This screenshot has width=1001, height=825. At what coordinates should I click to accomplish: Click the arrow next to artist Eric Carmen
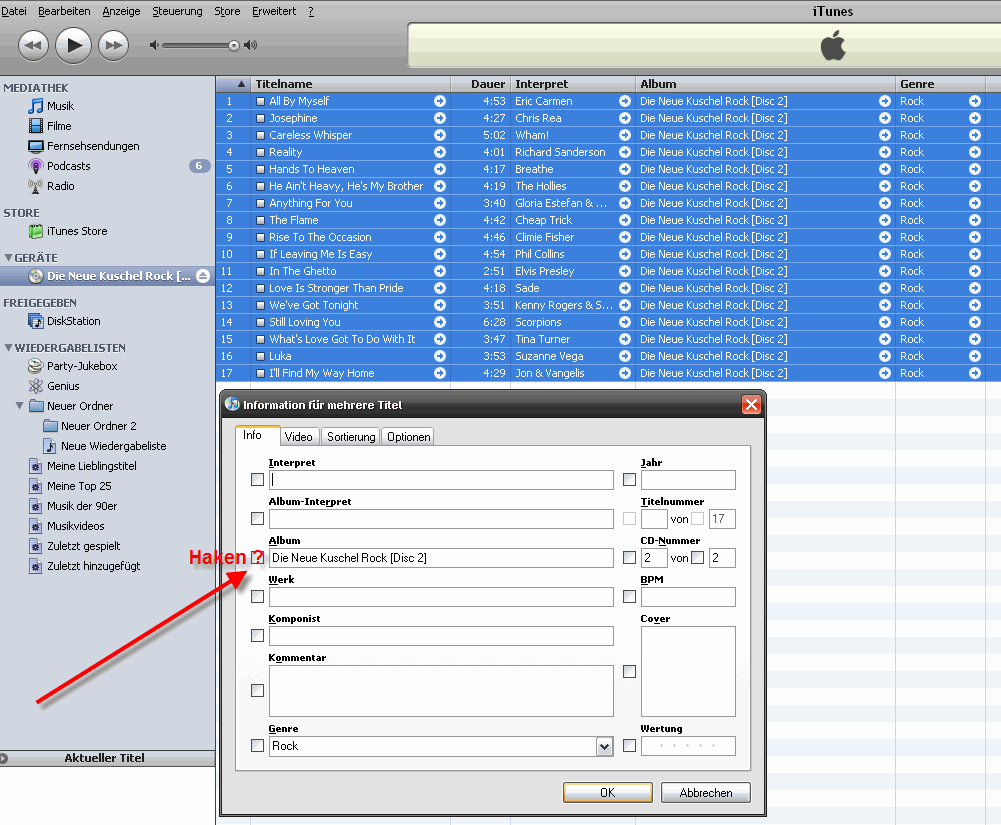(x=625, y=101)
